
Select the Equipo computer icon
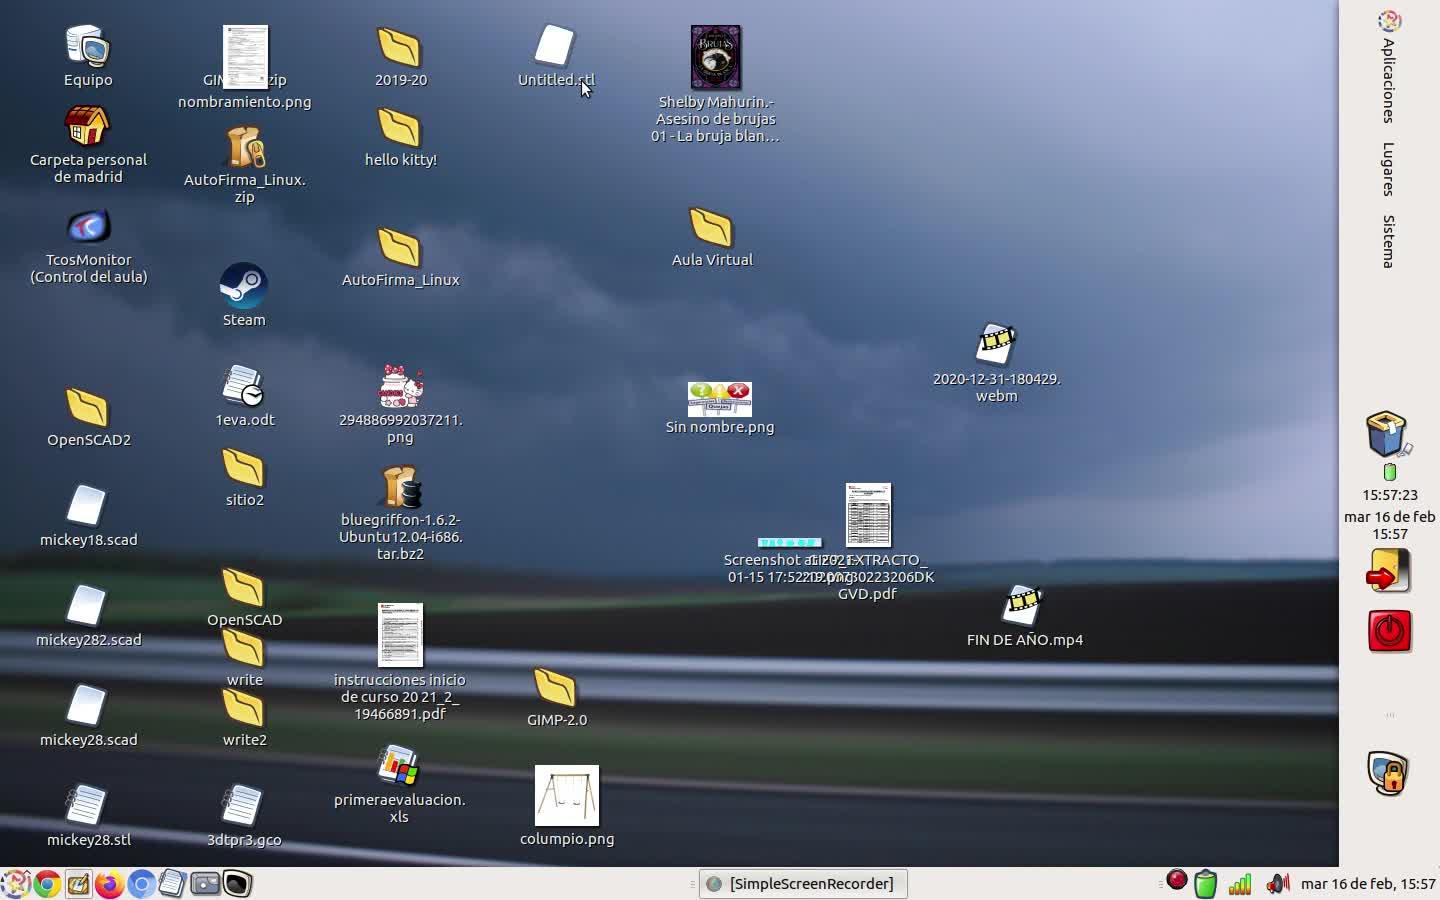coord(88,48)
